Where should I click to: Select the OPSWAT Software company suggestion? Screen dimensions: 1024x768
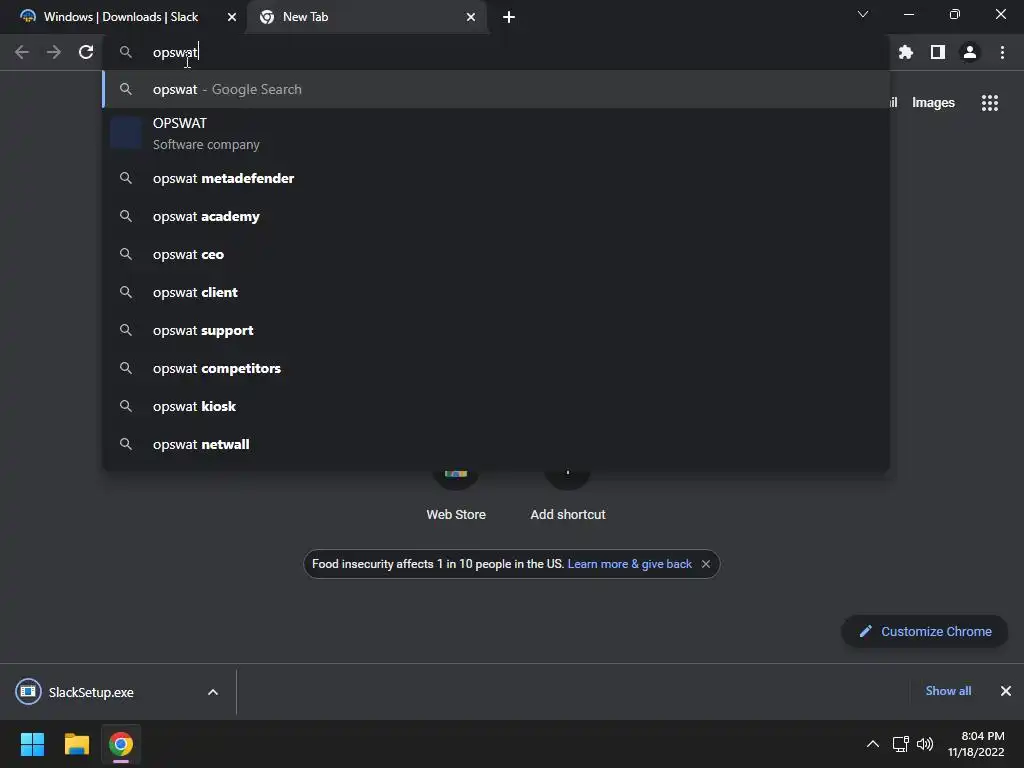pyautogui.click(x=496, y=134)
